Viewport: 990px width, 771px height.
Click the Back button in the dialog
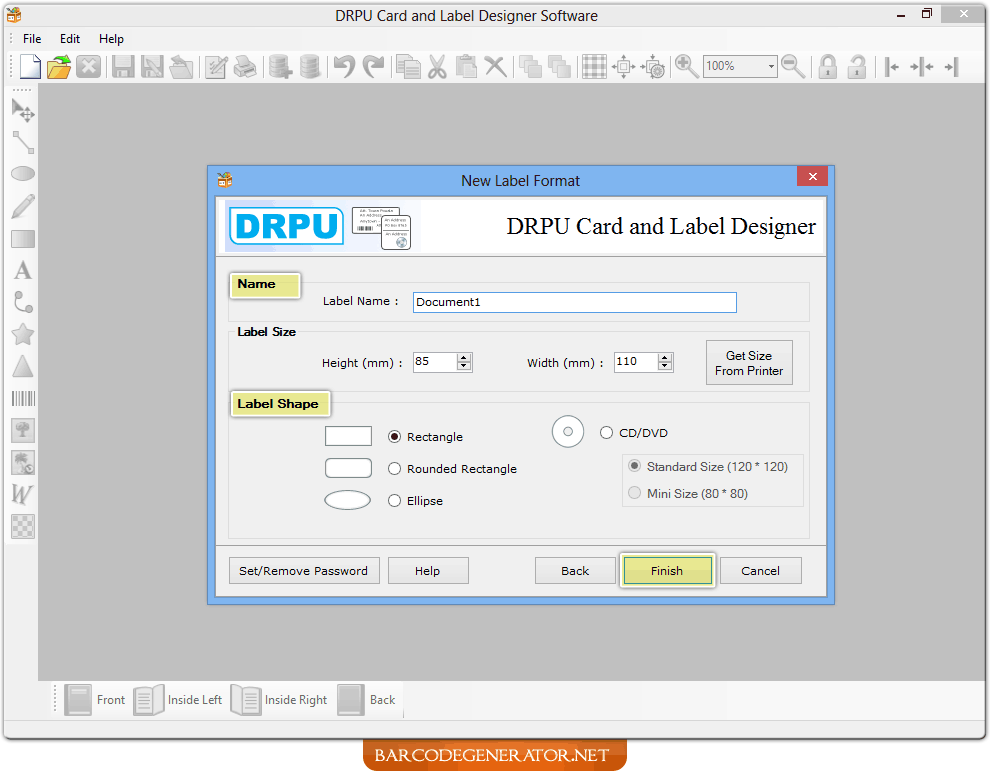575,571
